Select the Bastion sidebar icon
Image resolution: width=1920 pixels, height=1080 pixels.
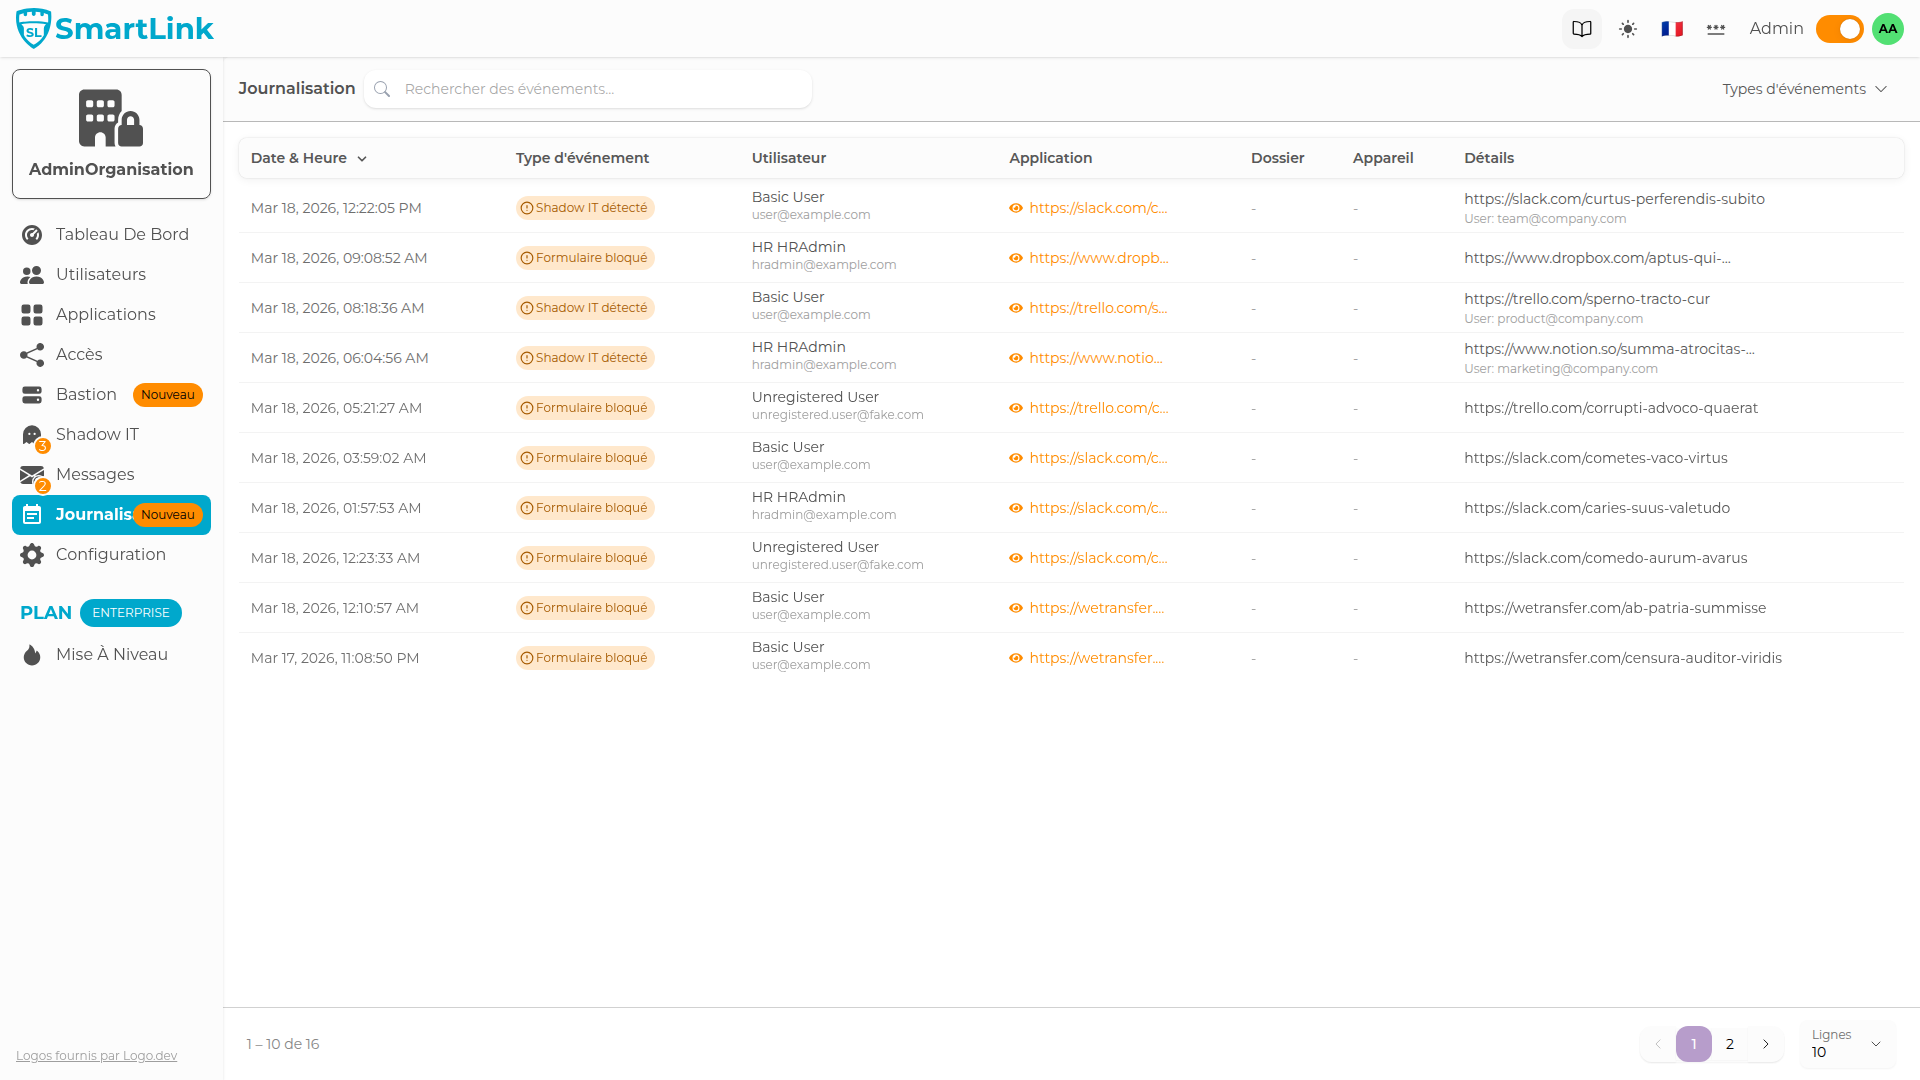pyautogui.click(x=32, y=394)
